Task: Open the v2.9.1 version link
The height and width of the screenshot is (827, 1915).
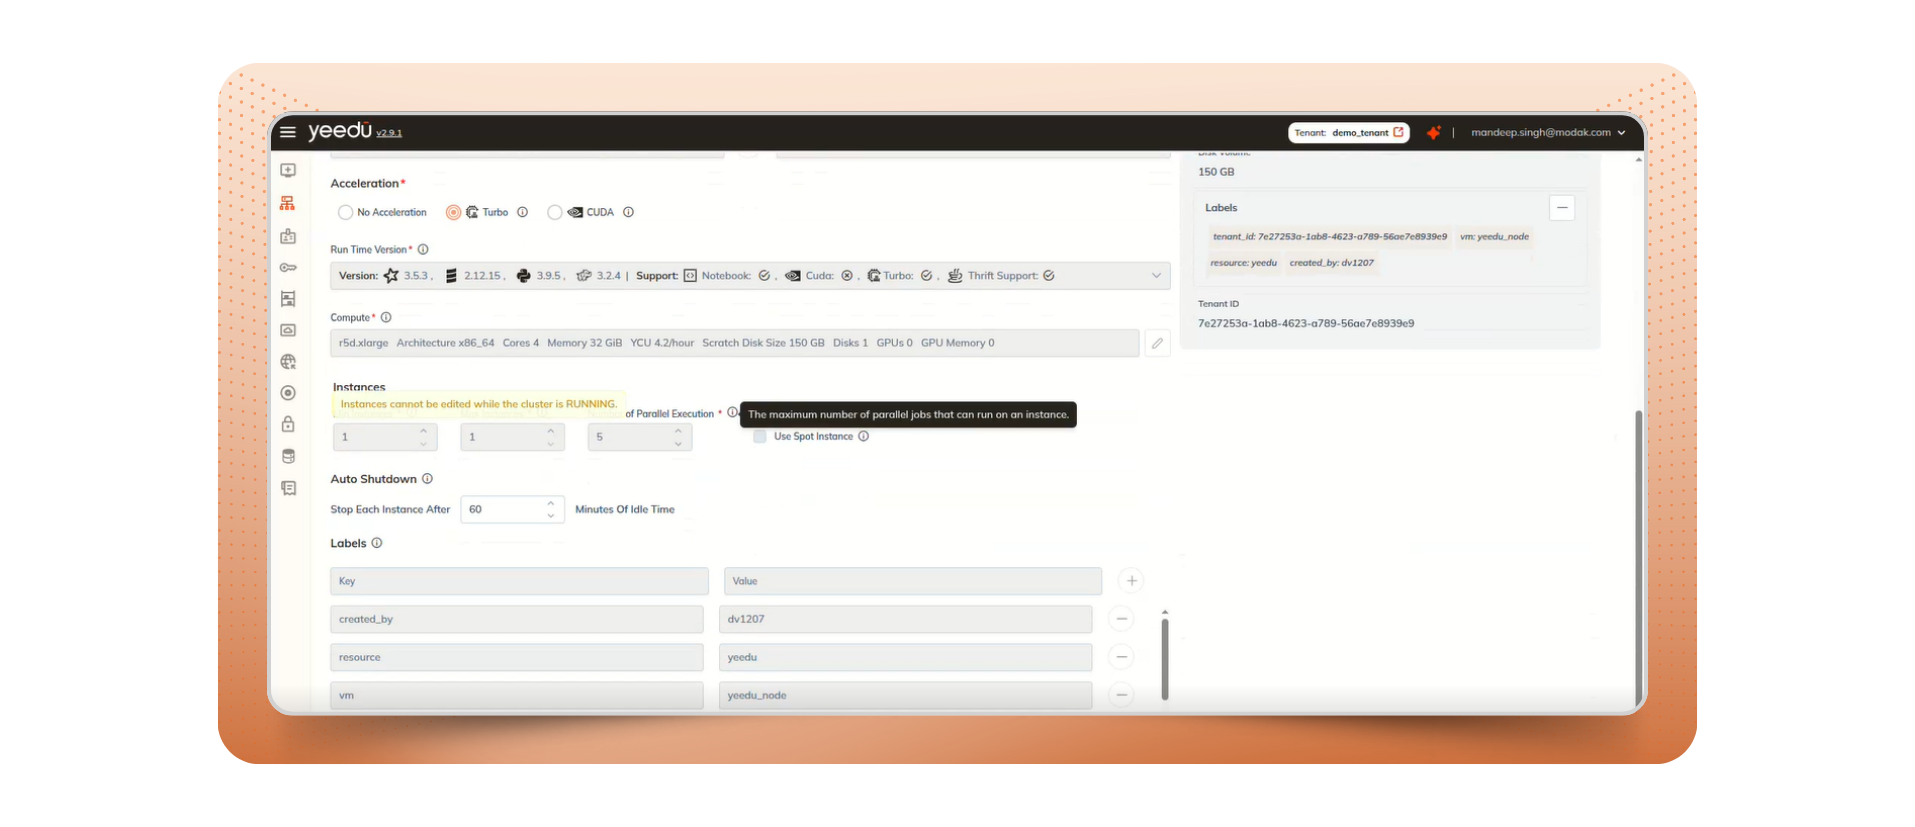Action: [389, 133]
